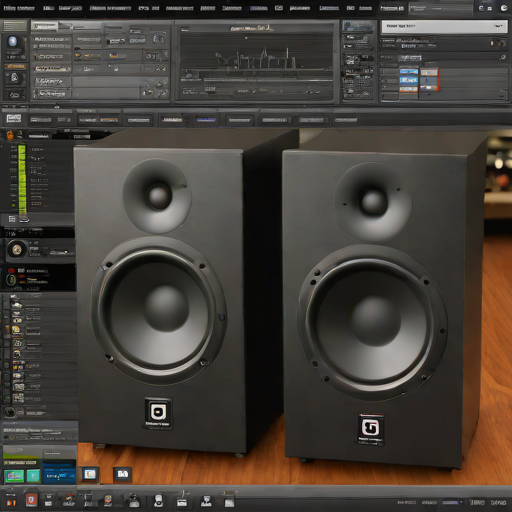This screenshot has width=512, height=512.
Task: Select the right green thumbnail in the bottom-left panel
Action: pos(33,476)
